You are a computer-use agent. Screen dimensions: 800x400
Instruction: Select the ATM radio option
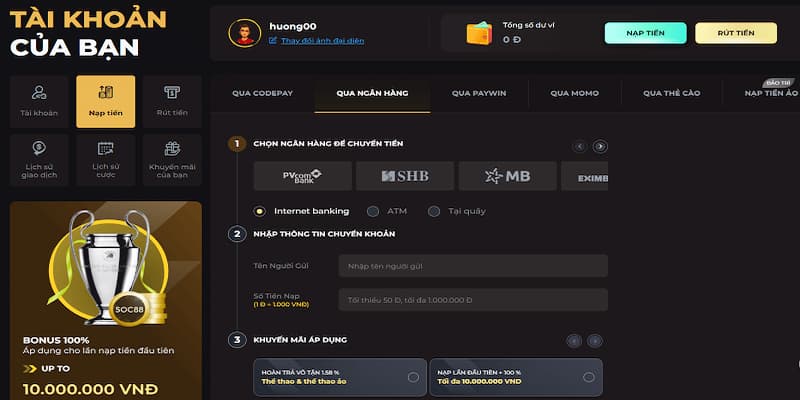click(373, 211)
